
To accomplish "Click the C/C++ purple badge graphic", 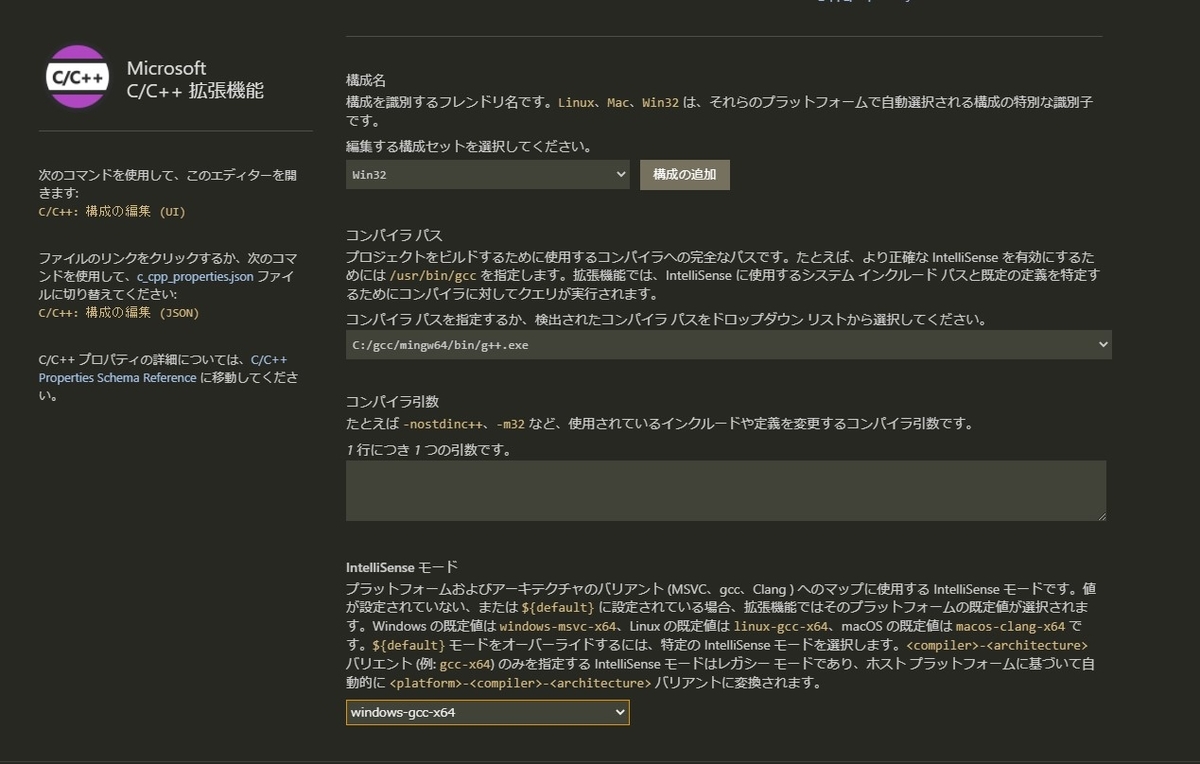I will pyautogui.click(x=77, y=76).
